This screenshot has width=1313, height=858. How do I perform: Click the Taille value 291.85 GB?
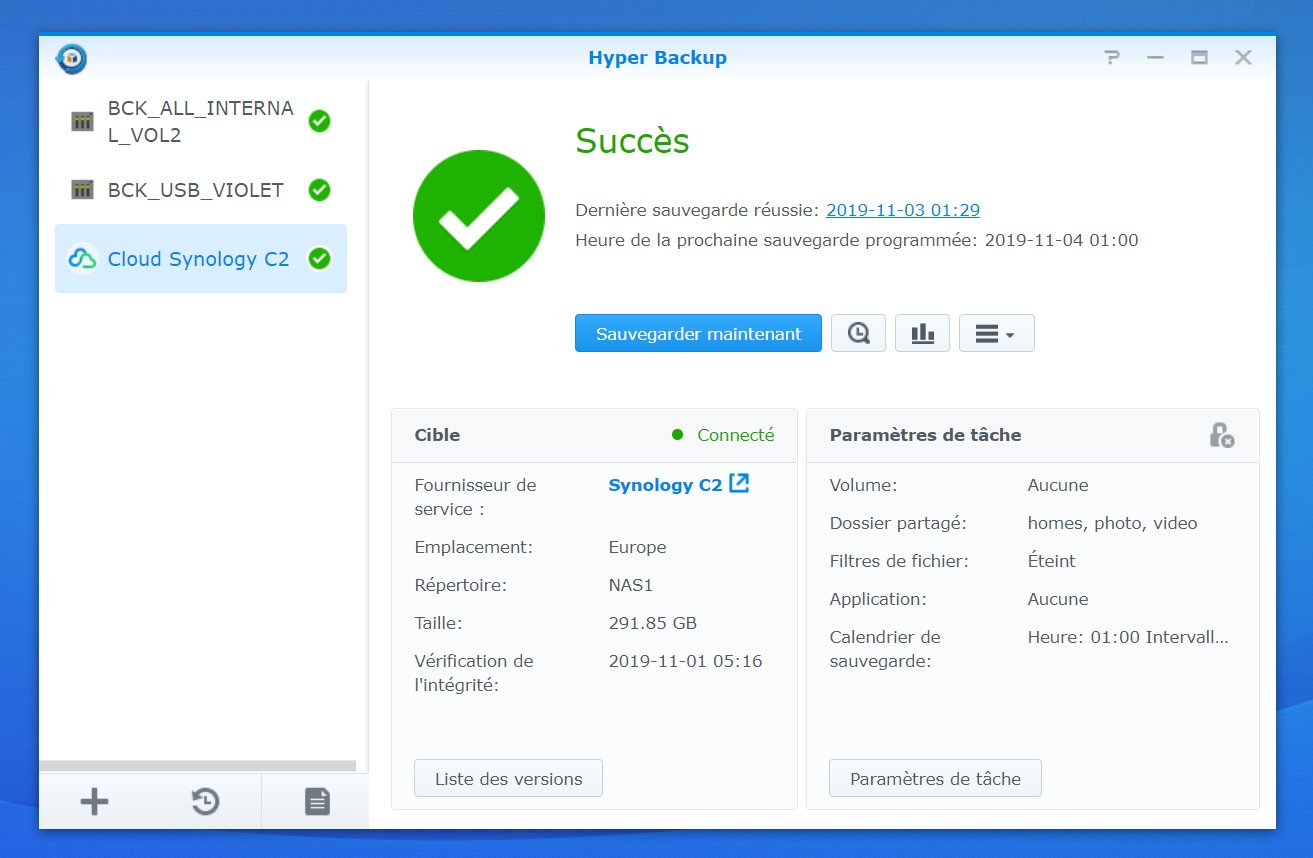(652, 623)
